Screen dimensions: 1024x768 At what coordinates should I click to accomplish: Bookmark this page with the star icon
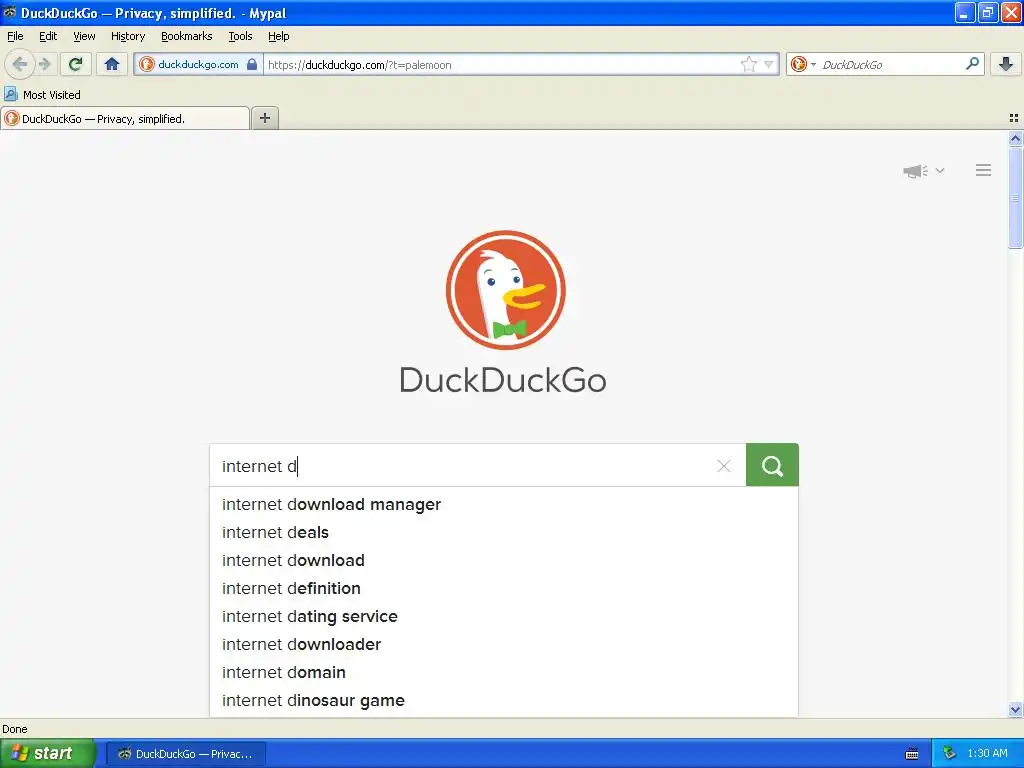coord(748,64)
